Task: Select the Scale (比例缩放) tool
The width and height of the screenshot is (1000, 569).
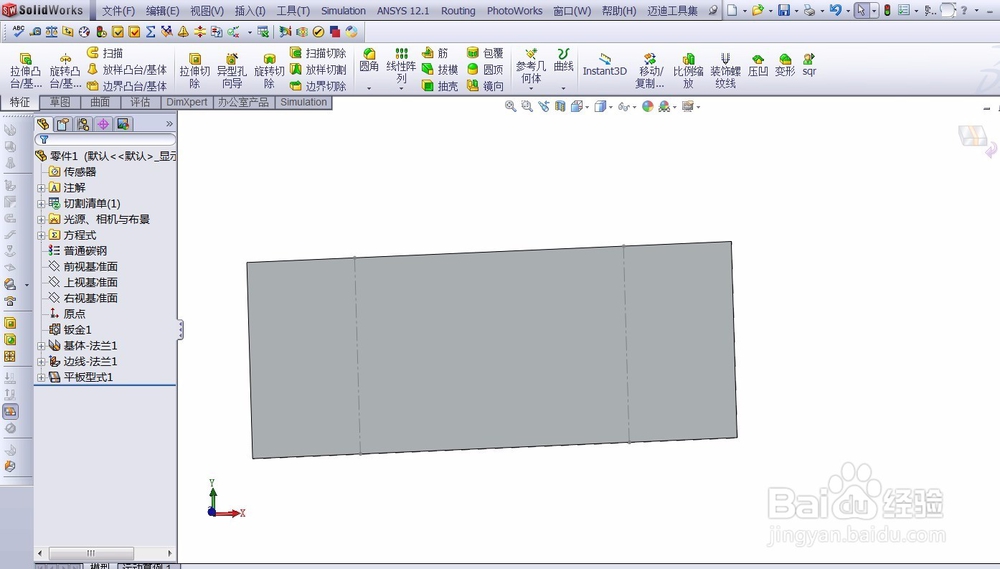Action: click(x=688, y=71)
